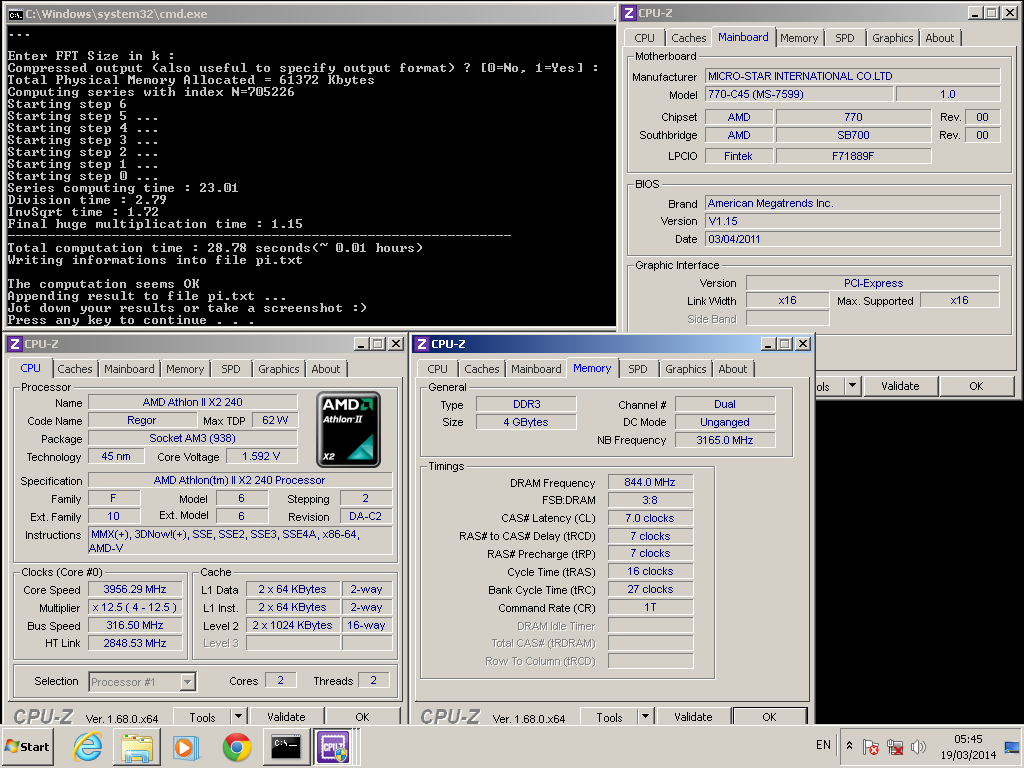
Task: Open Graphics tab in Mainboard window
Action: pos(892,38)
